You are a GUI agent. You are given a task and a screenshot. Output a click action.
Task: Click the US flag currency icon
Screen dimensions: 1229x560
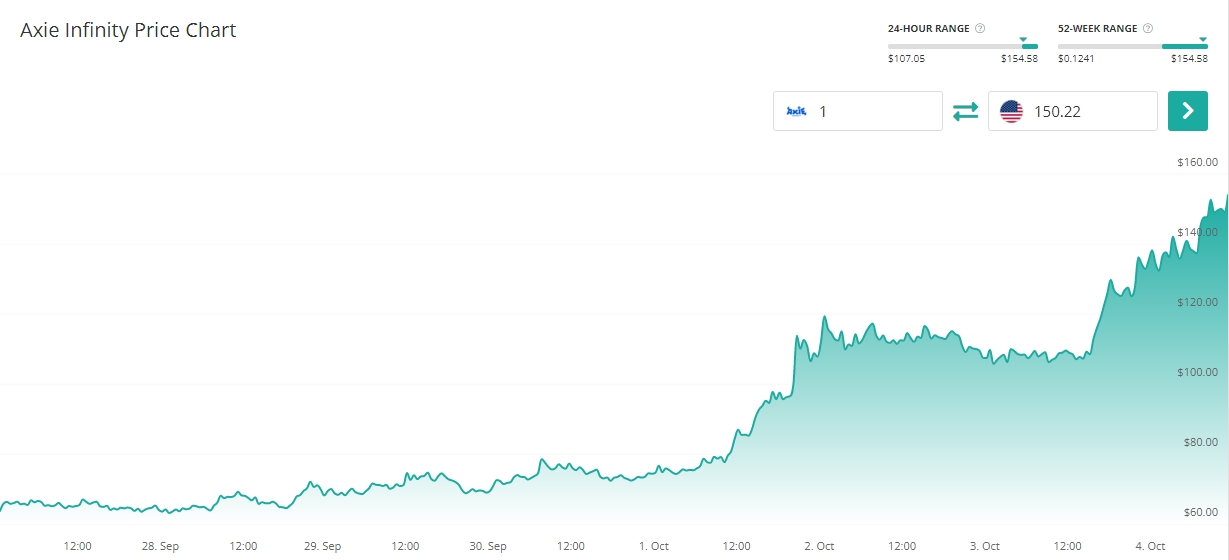click(x=1011, y=111)
